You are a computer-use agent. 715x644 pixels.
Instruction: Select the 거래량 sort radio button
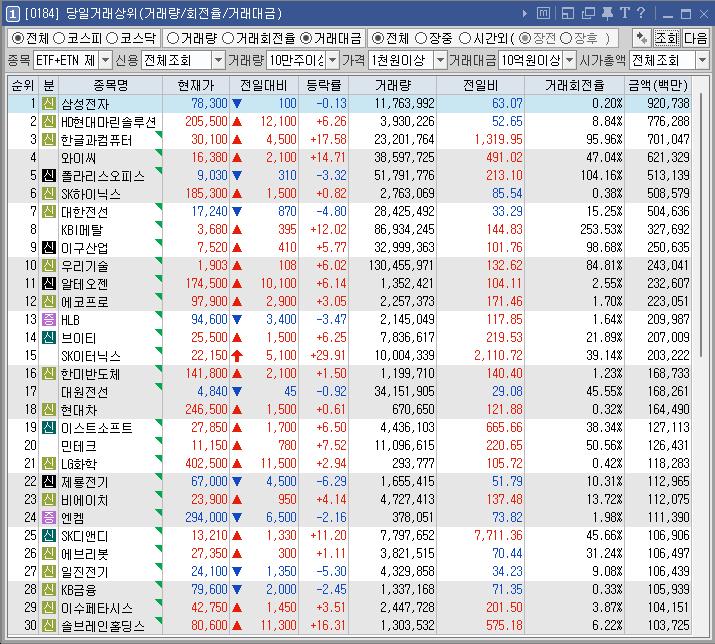173,38
